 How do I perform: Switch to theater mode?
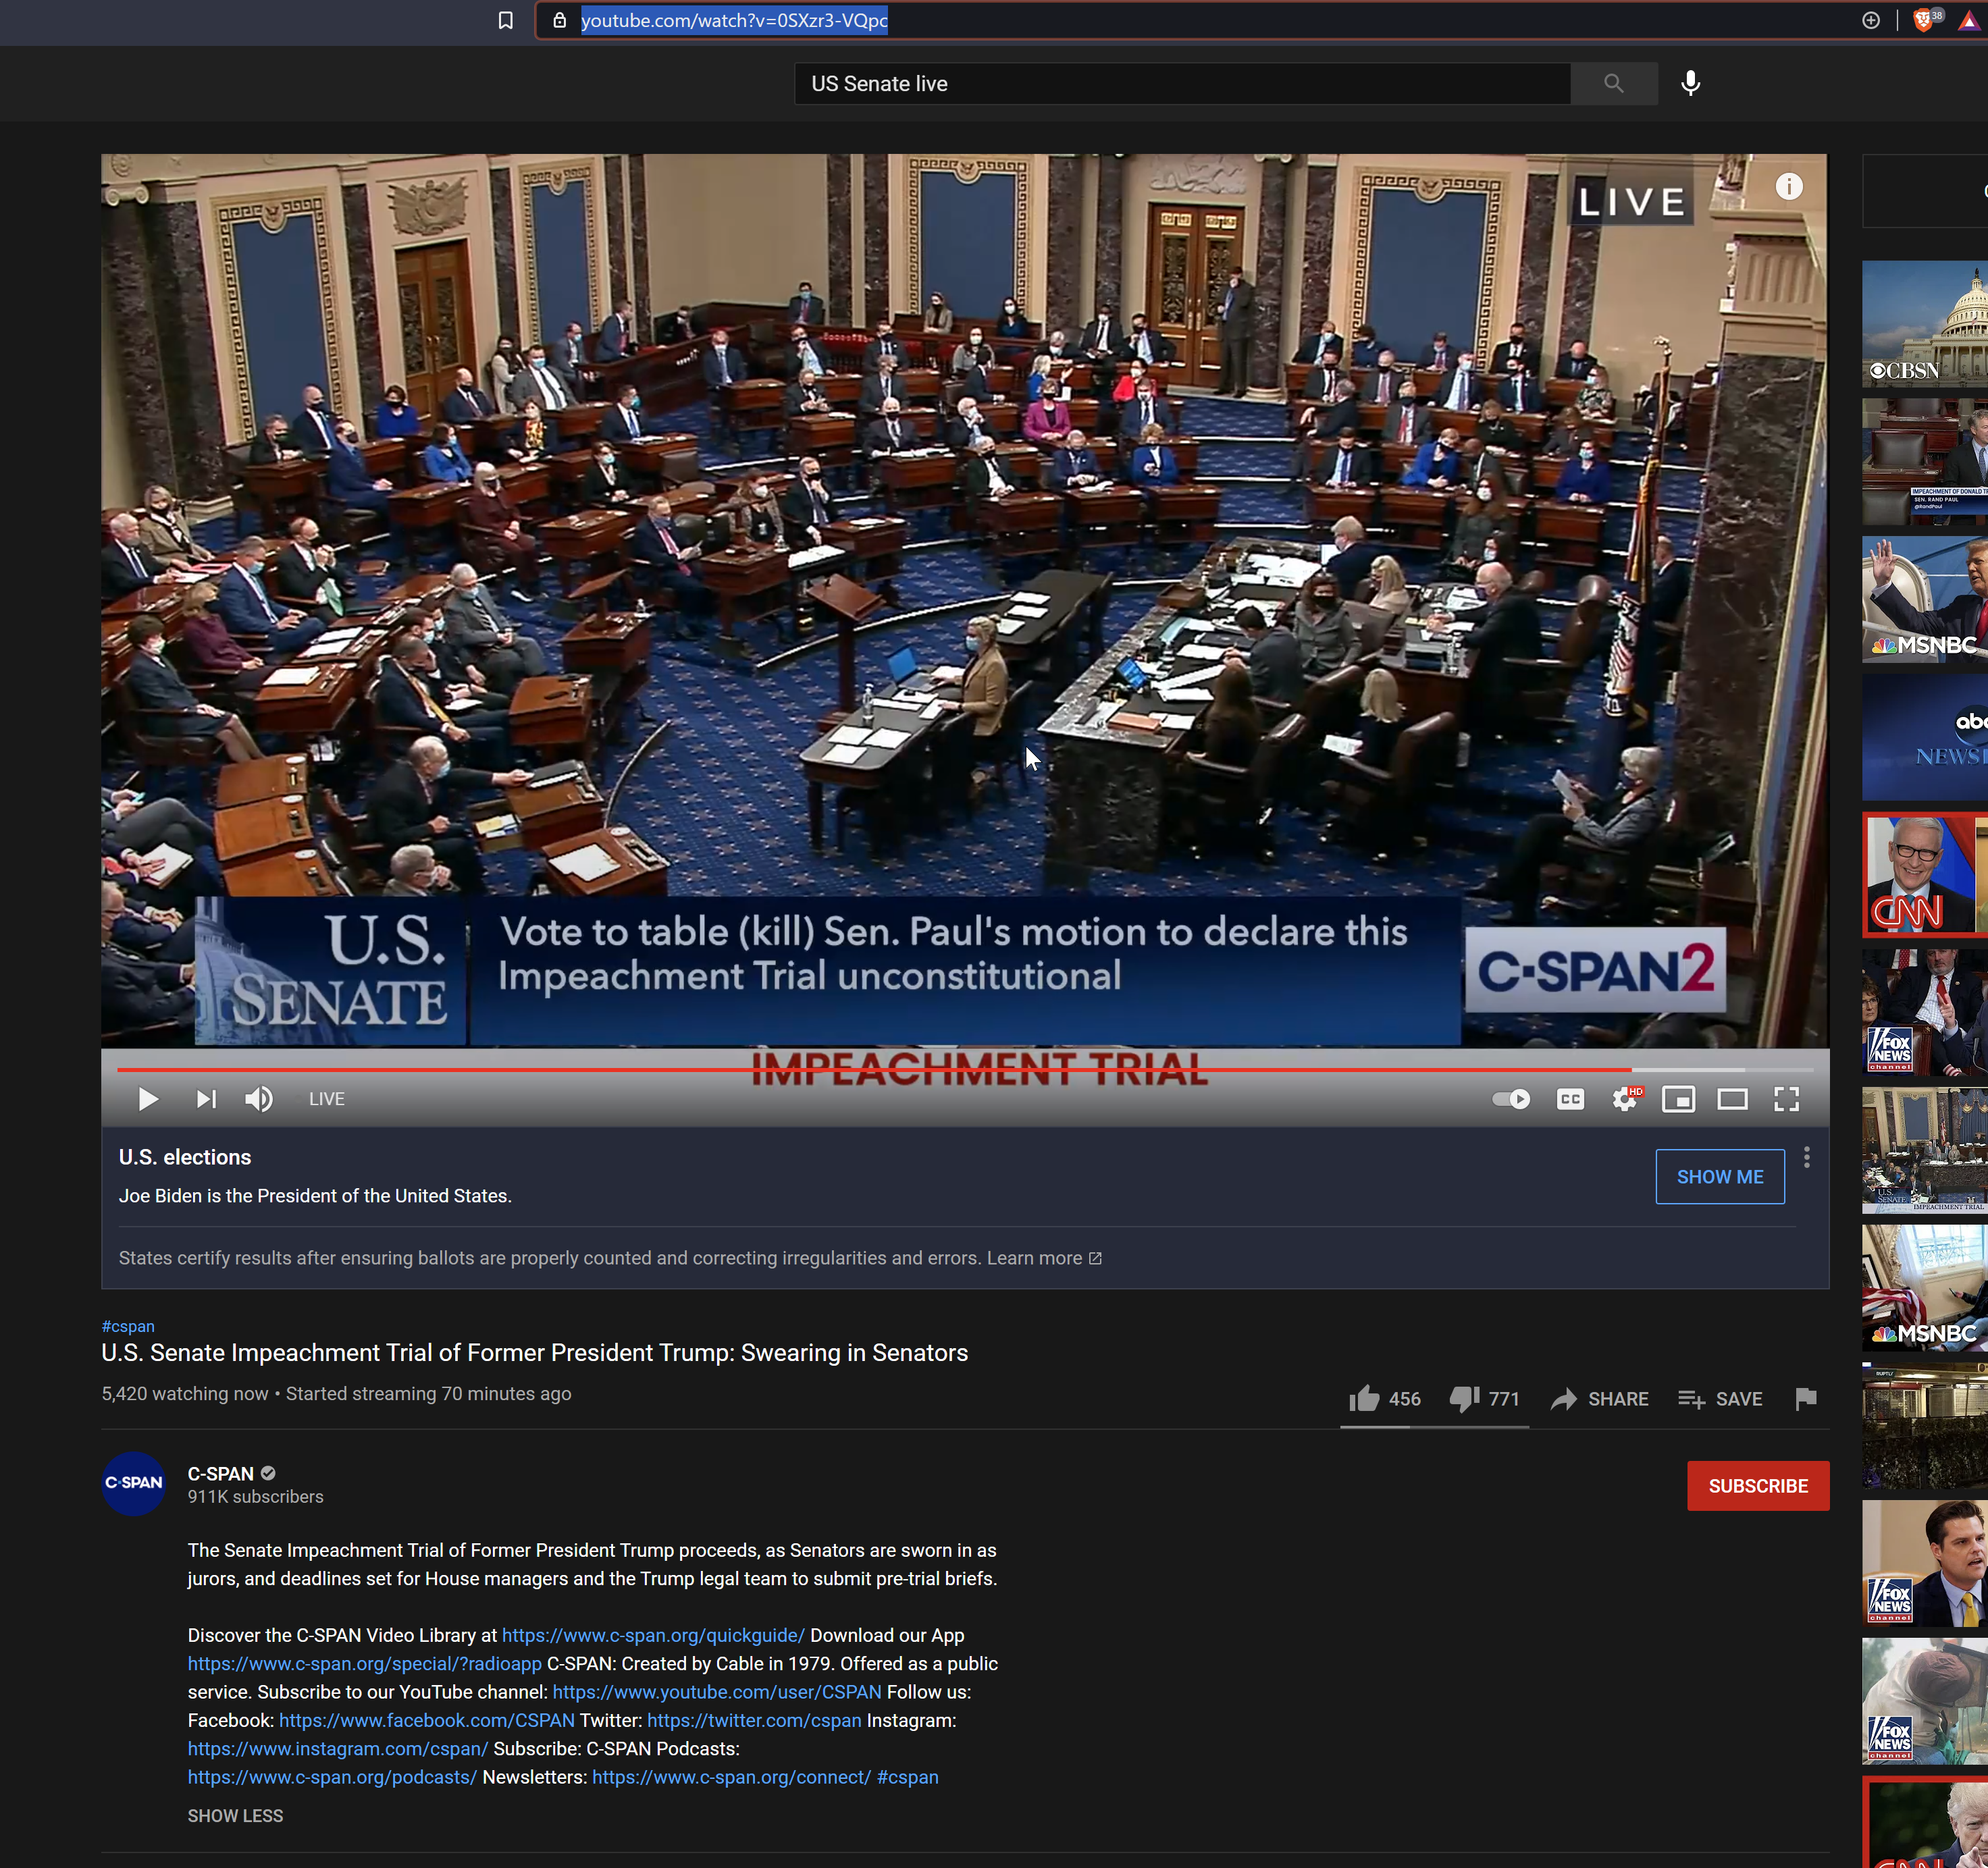point(1732,1099)
